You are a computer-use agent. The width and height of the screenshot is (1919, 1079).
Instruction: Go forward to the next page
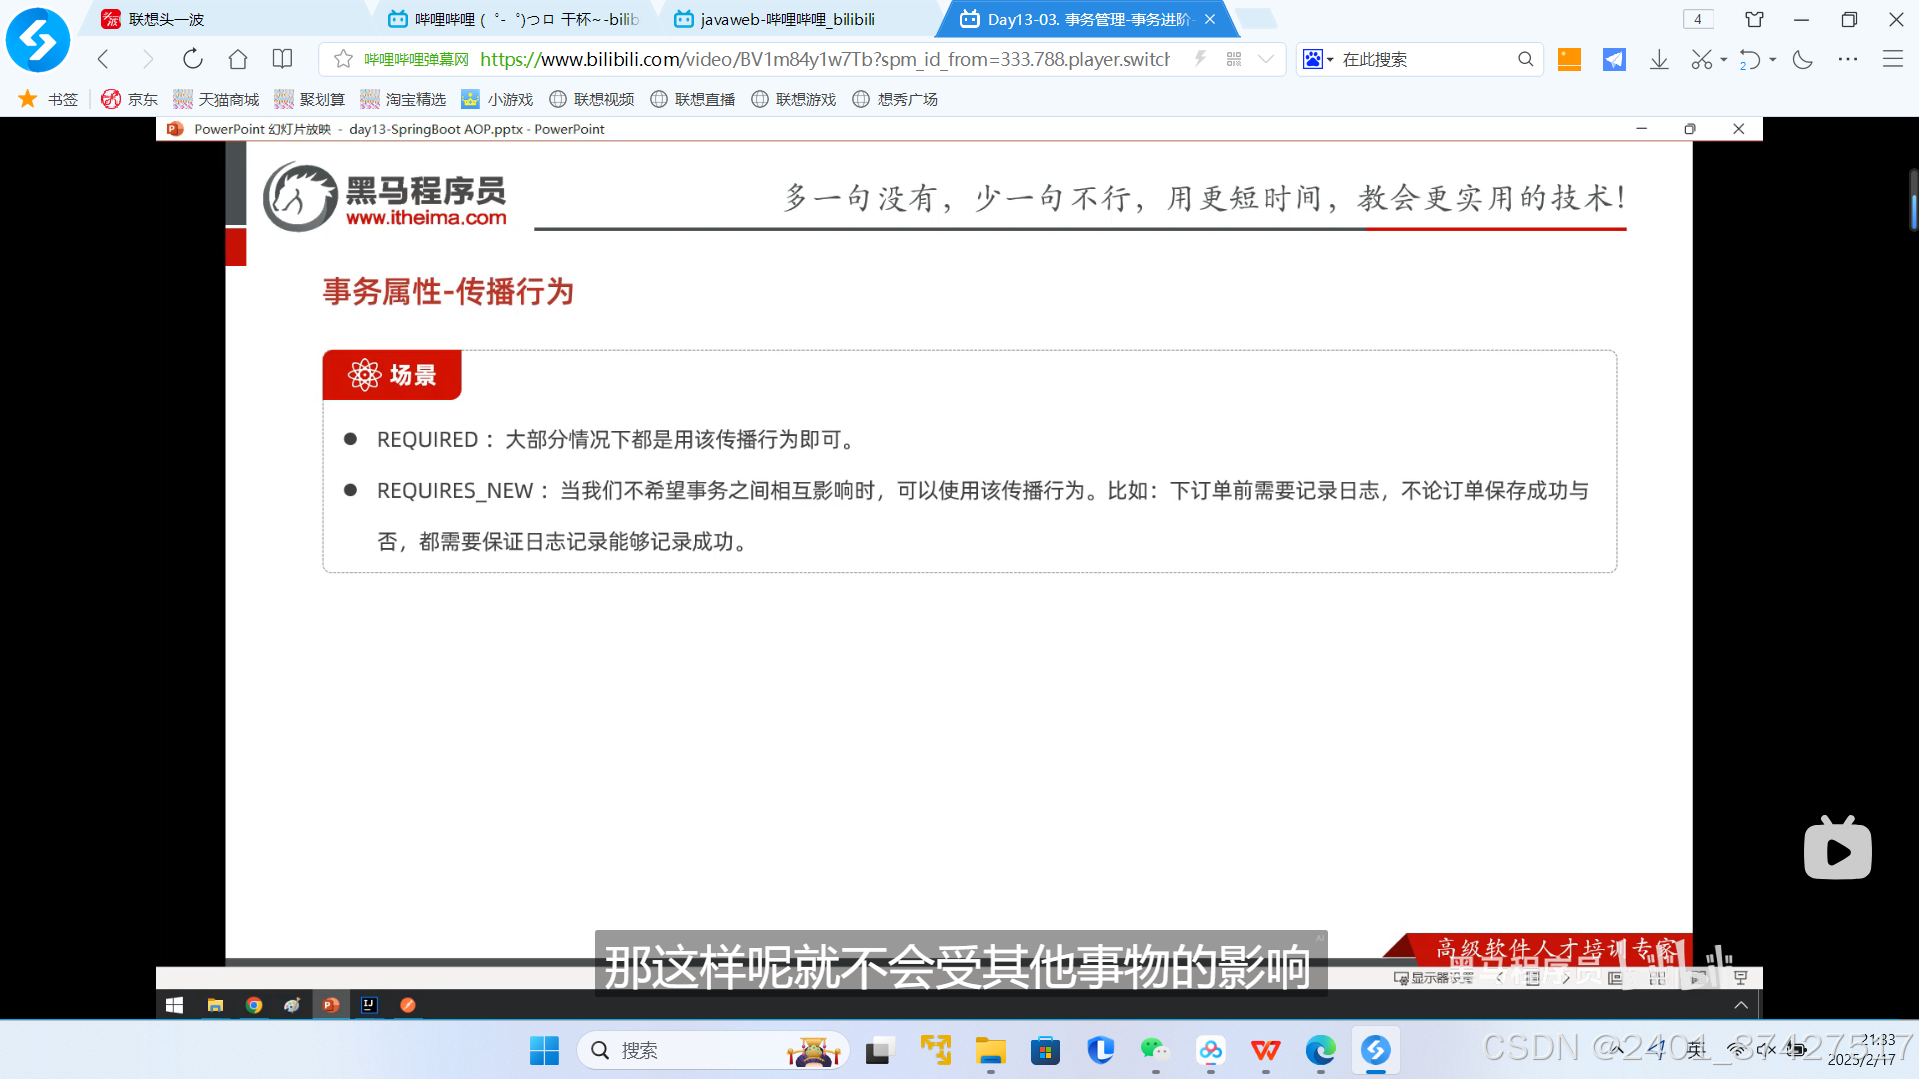point(148,59)
